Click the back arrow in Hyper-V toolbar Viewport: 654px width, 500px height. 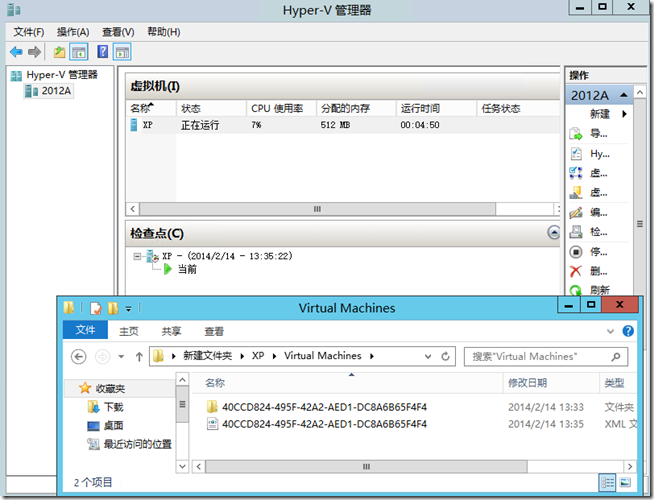[x=16, y=52]
